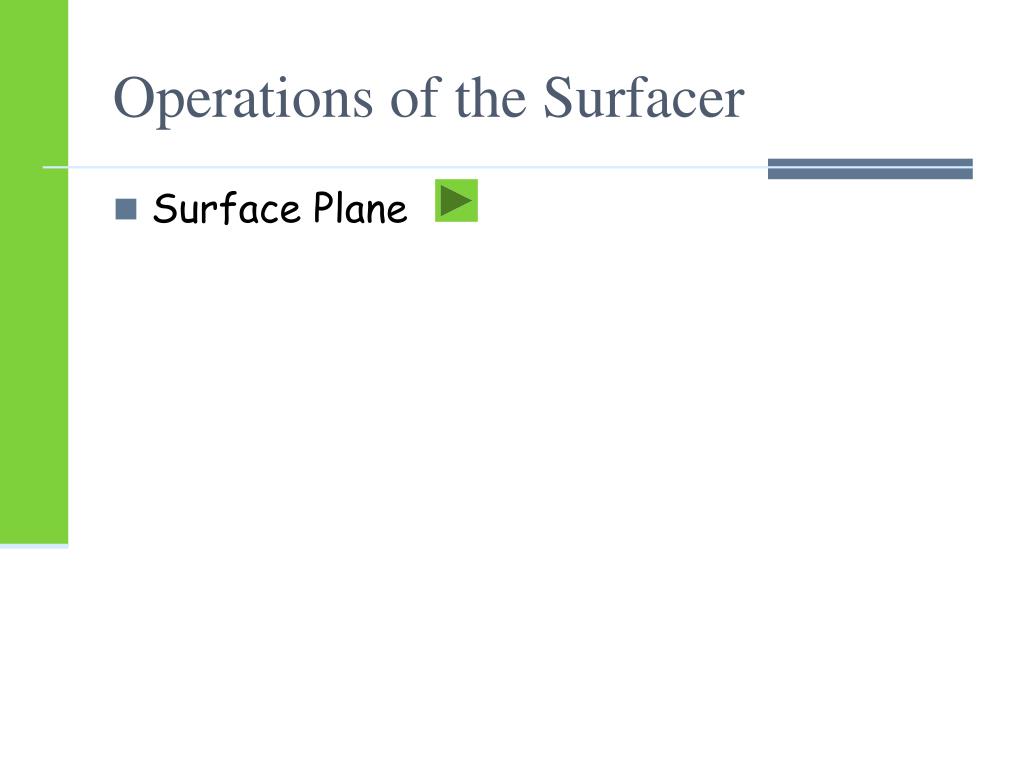Click the "Surface Plane" bullet text
The height and width of the screenshot is (768, 1024).
point(280,209)
